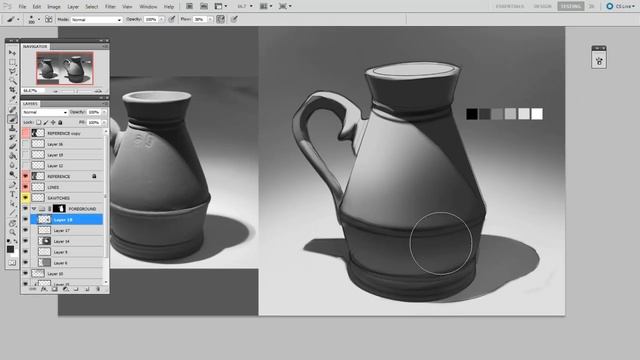This screenshot has height=360, width=640.
Task: Select the Zoom tool in toolbox
Action: (12, 232)
